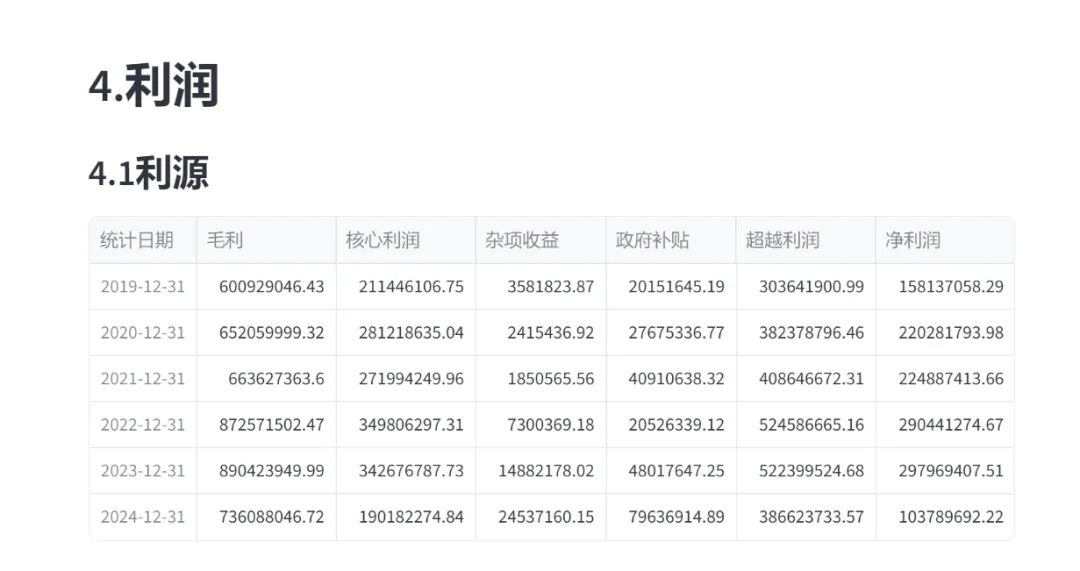The image size is (1080, 571).
Task: Pick the 政府补贴 cell 20526339.12
Action: pyautogui.click(x=670, y=425)
